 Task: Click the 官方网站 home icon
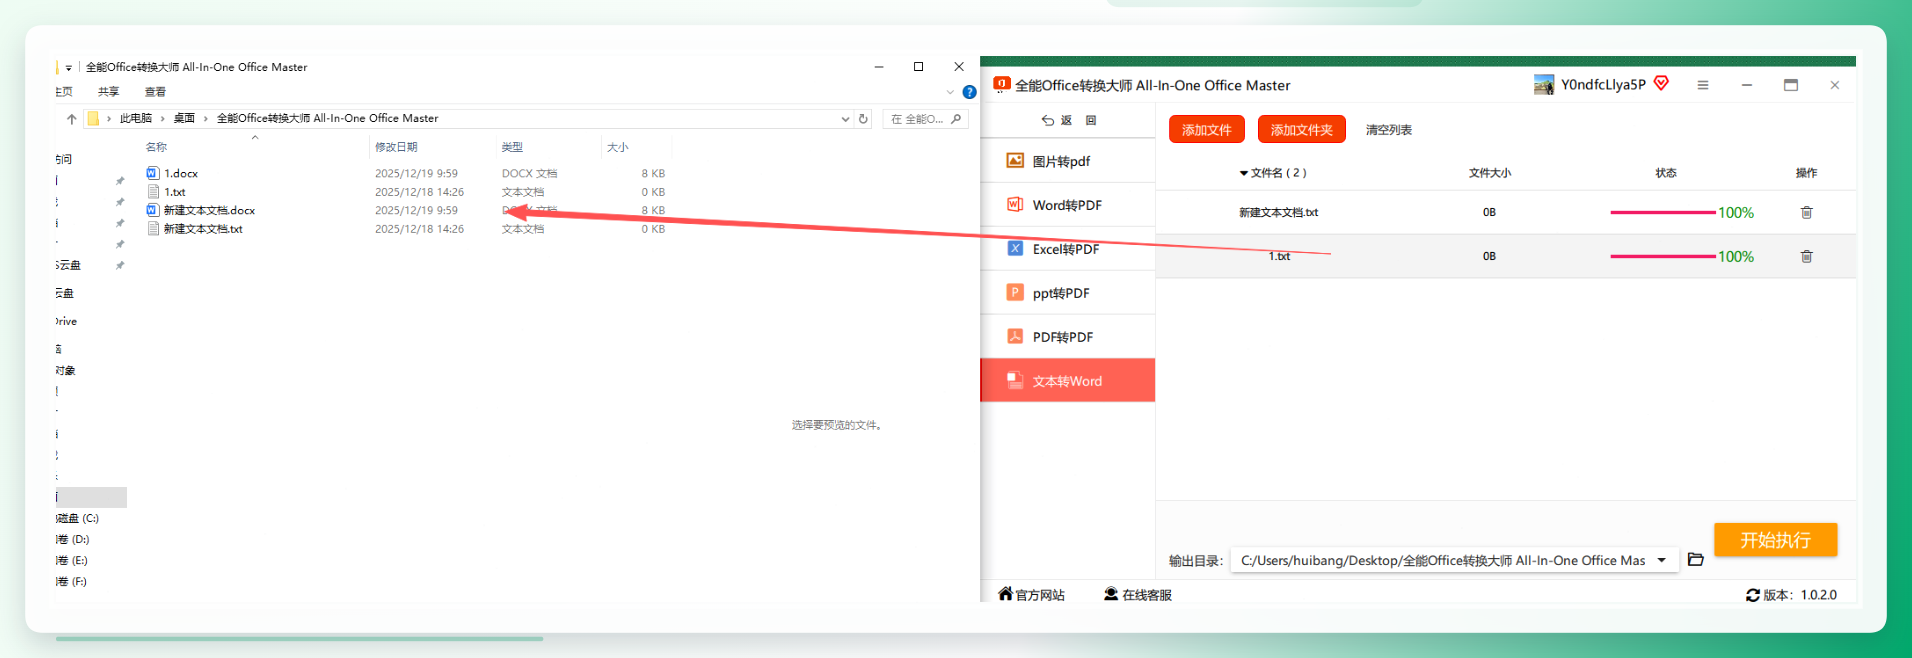pos(1005,594)
